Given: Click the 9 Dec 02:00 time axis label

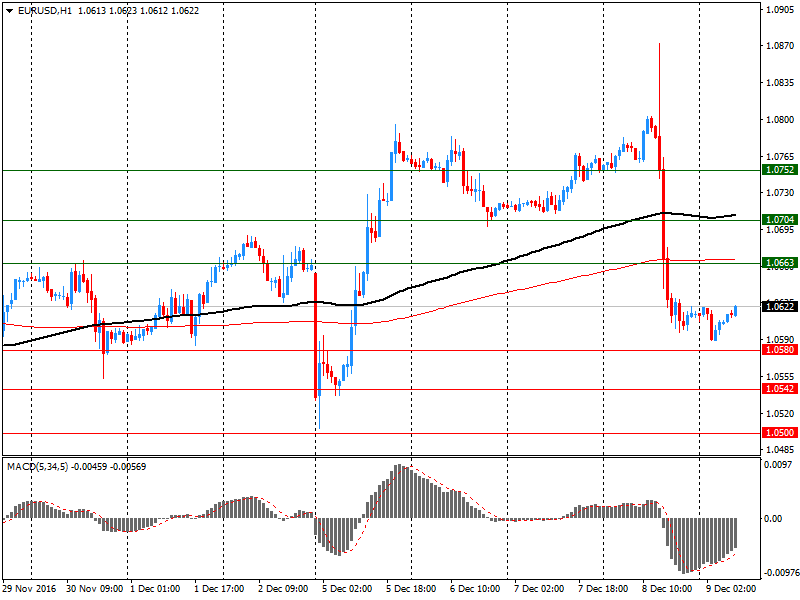Looking at the screenshot, I should click(x=731, y=589).
